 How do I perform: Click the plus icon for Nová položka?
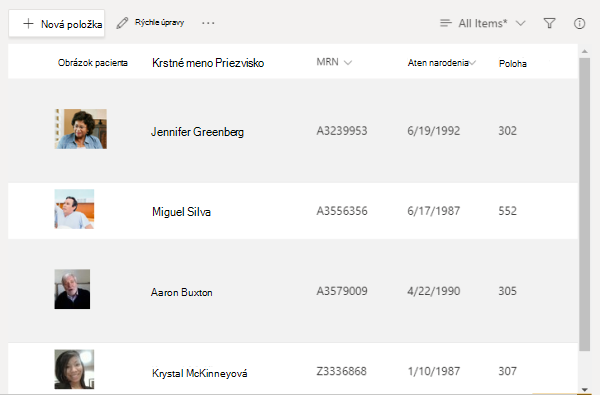(x=28, y=24)
